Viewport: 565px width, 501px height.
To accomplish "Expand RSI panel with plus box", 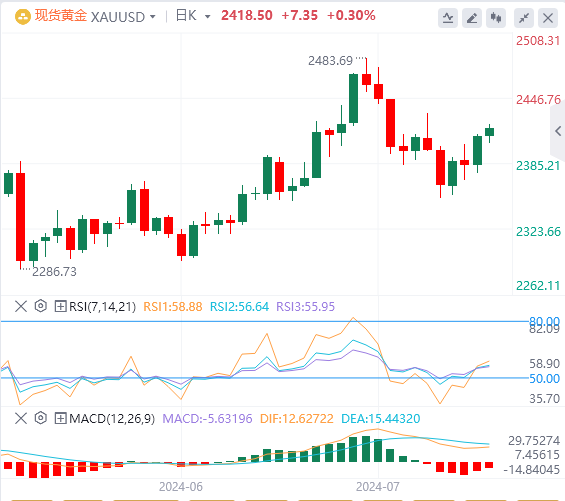I will 60,307.
